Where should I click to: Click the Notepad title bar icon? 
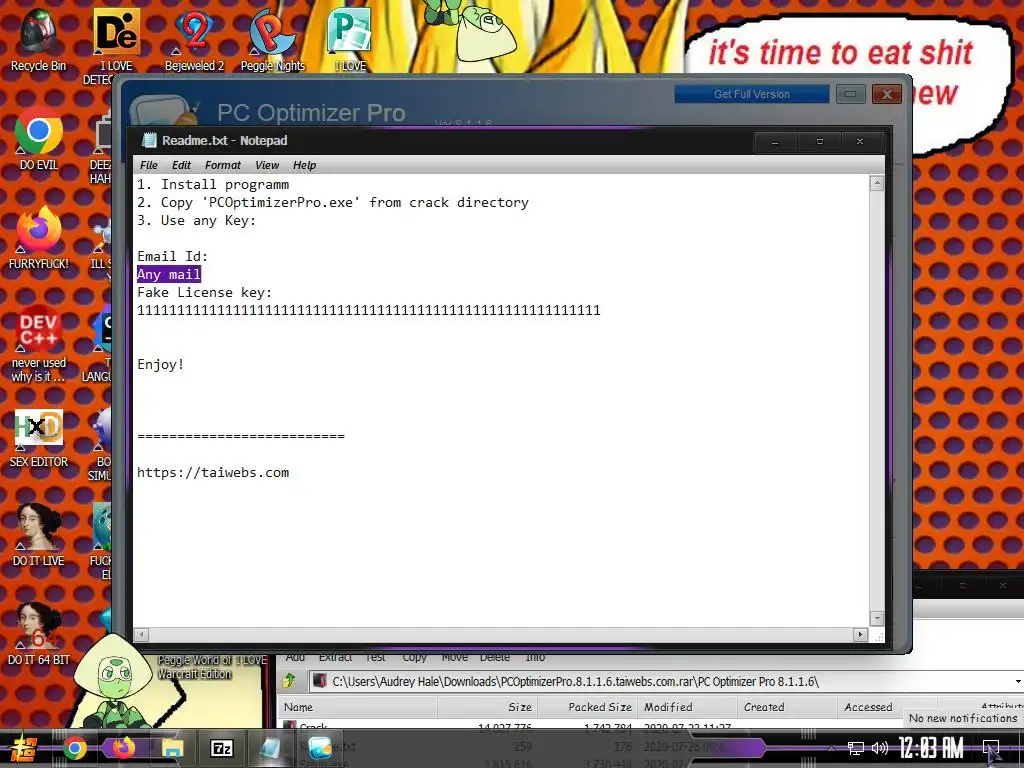click(x=150, y=140)
